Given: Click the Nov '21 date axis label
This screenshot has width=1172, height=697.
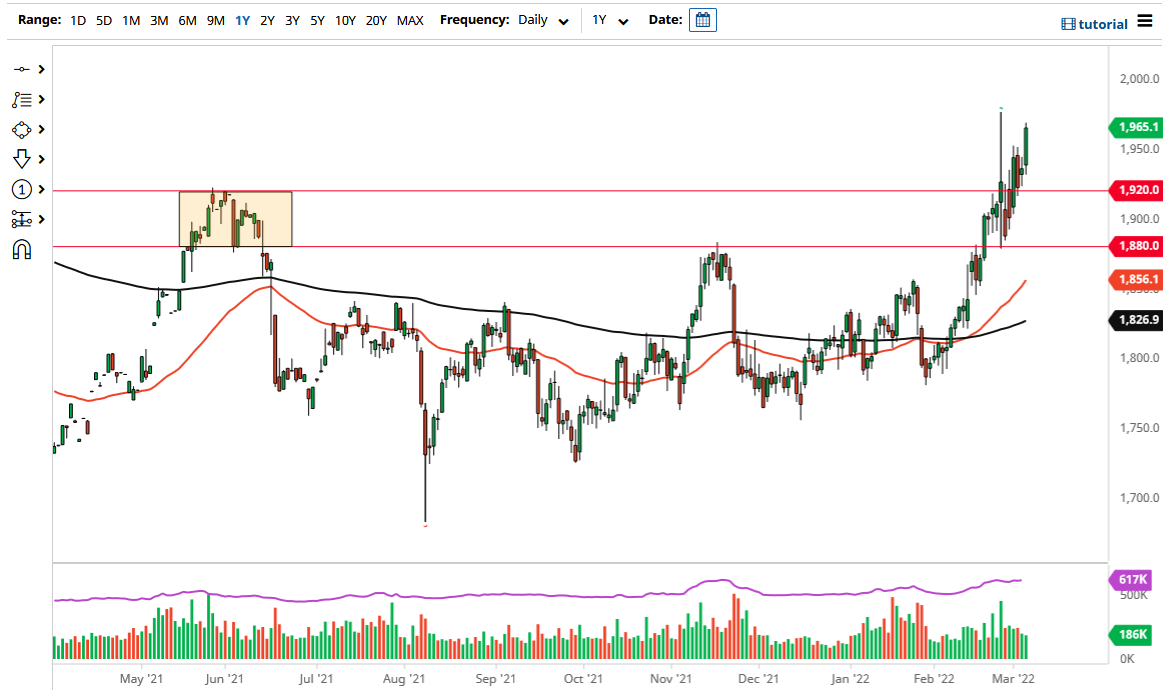Looking at the screenshot, I should (x=670, y=678).
